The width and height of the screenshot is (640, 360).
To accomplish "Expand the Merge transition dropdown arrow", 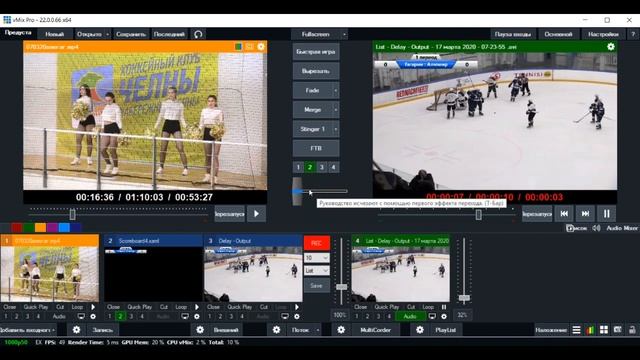I will 336,110.
